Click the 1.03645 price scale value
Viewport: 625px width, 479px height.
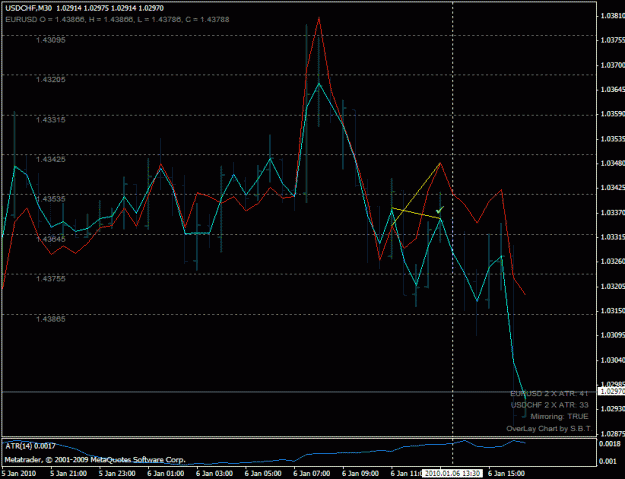coord(612,90)
